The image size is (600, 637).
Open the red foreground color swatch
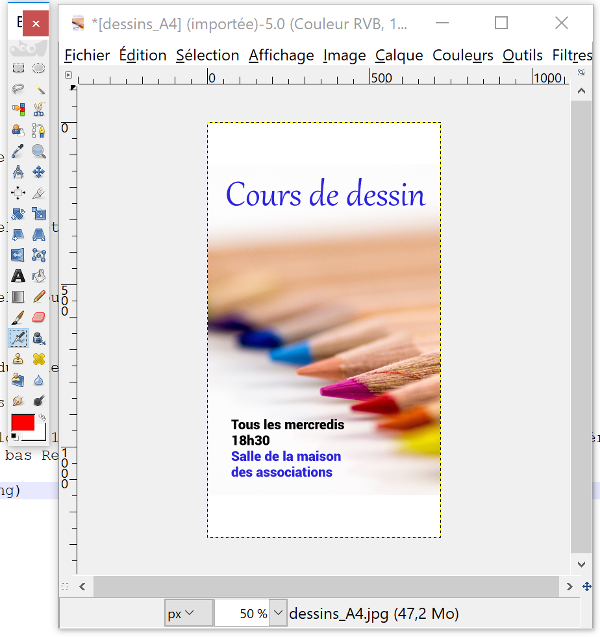coord(23,422)
